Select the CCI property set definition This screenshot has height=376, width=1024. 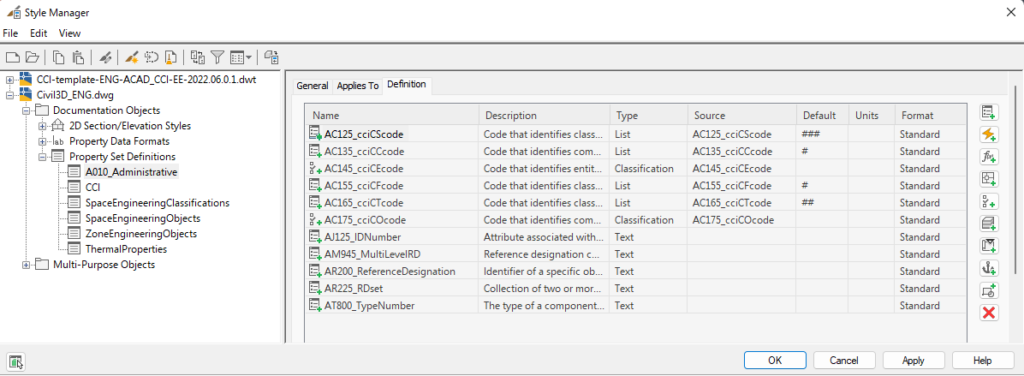pos(93,187)
